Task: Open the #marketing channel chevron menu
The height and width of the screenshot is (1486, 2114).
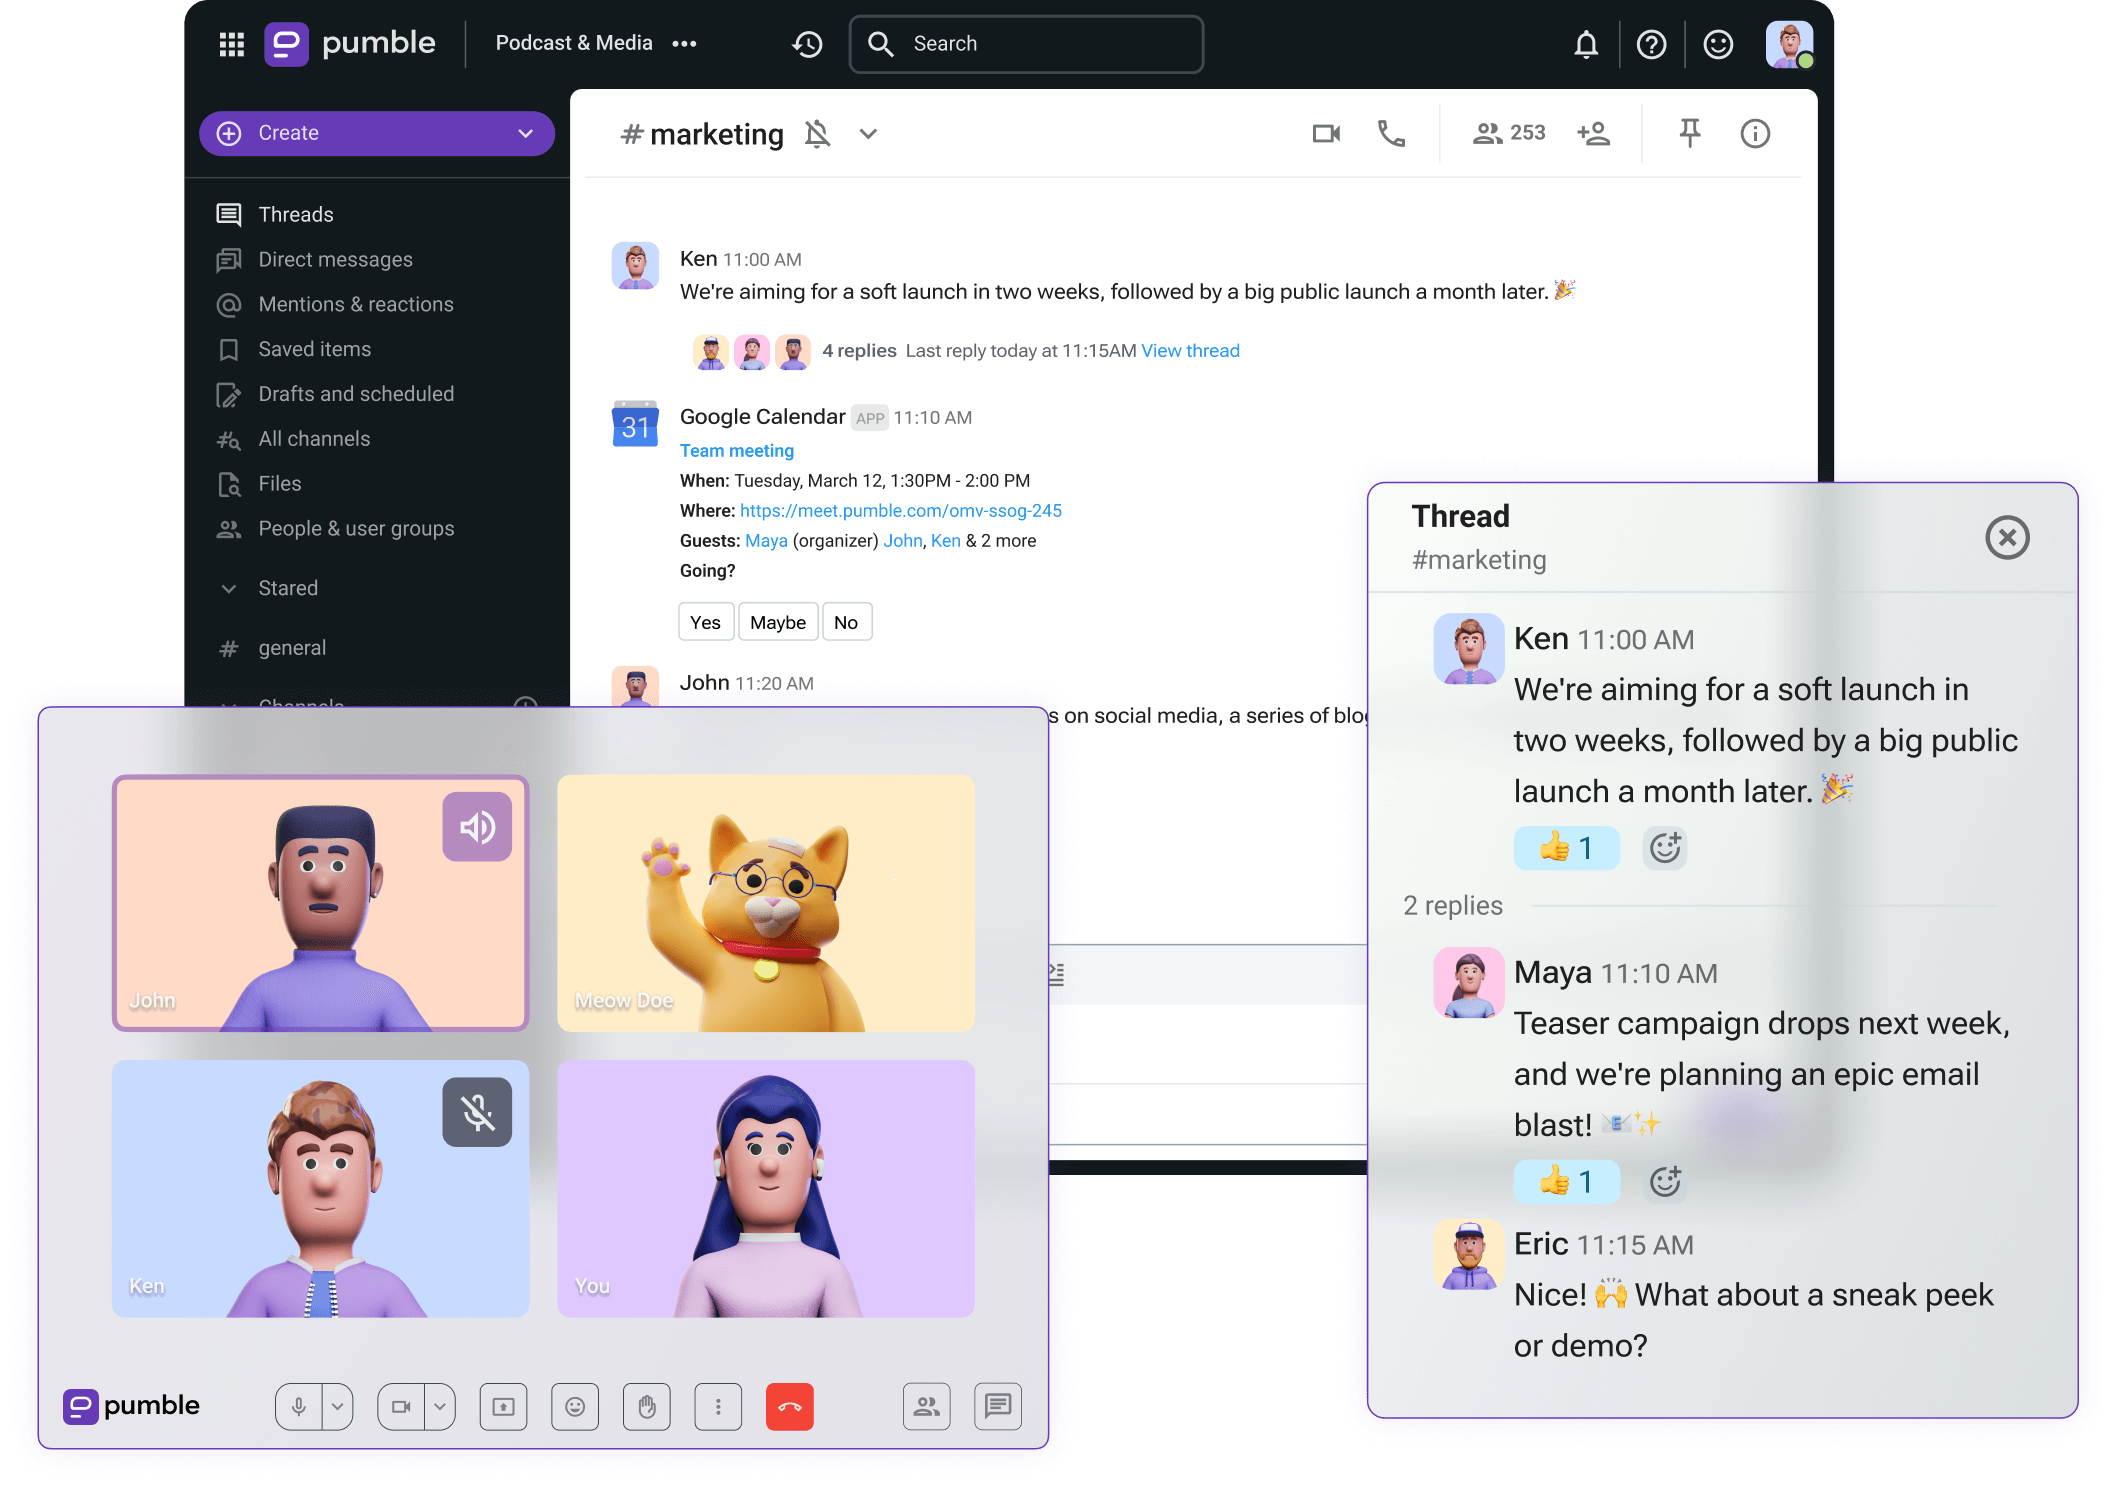Action: coord(868,134)
